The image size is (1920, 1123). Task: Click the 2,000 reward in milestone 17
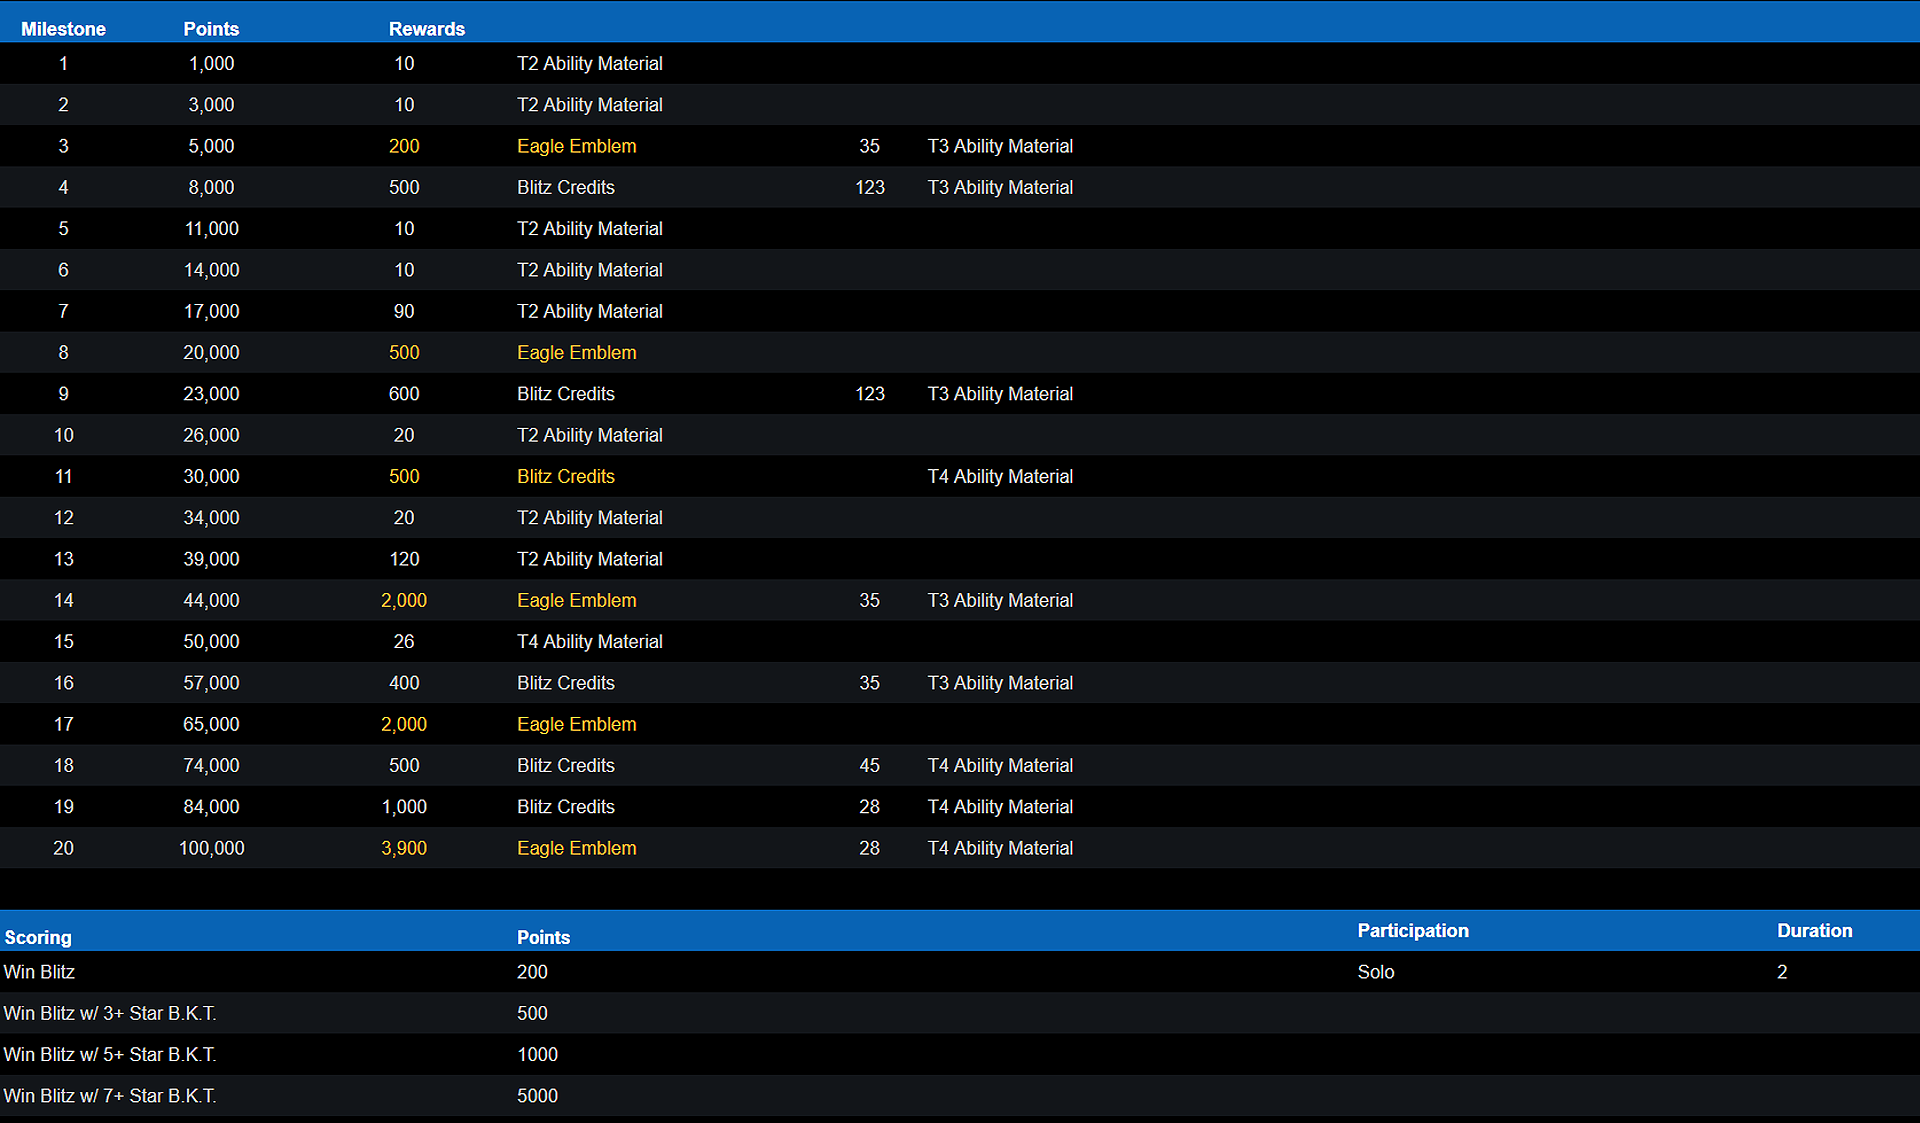pos(404,724)
